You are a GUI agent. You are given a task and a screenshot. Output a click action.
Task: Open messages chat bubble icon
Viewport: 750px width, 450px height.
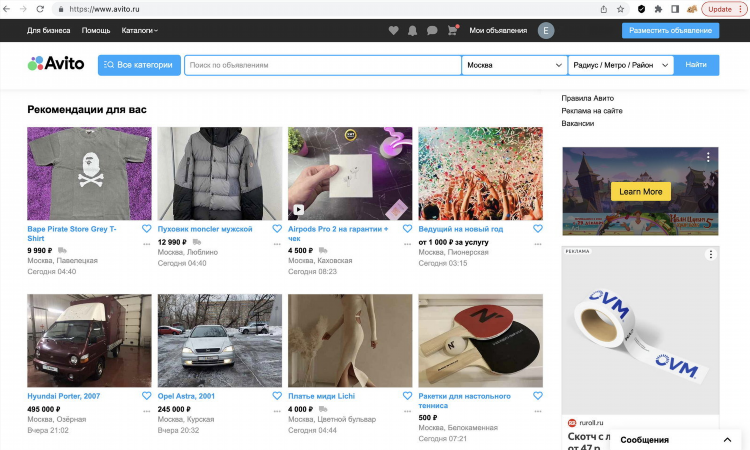[x=432, y=31]
